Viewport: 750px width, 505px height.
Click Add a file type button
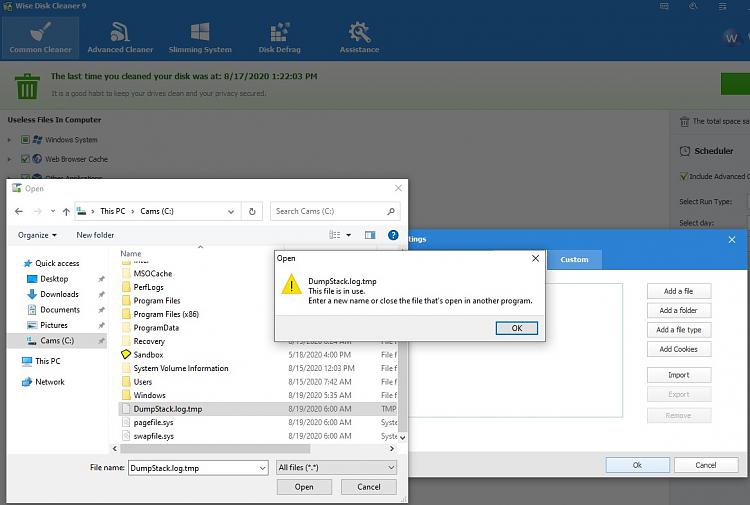(x=679, y=330)
